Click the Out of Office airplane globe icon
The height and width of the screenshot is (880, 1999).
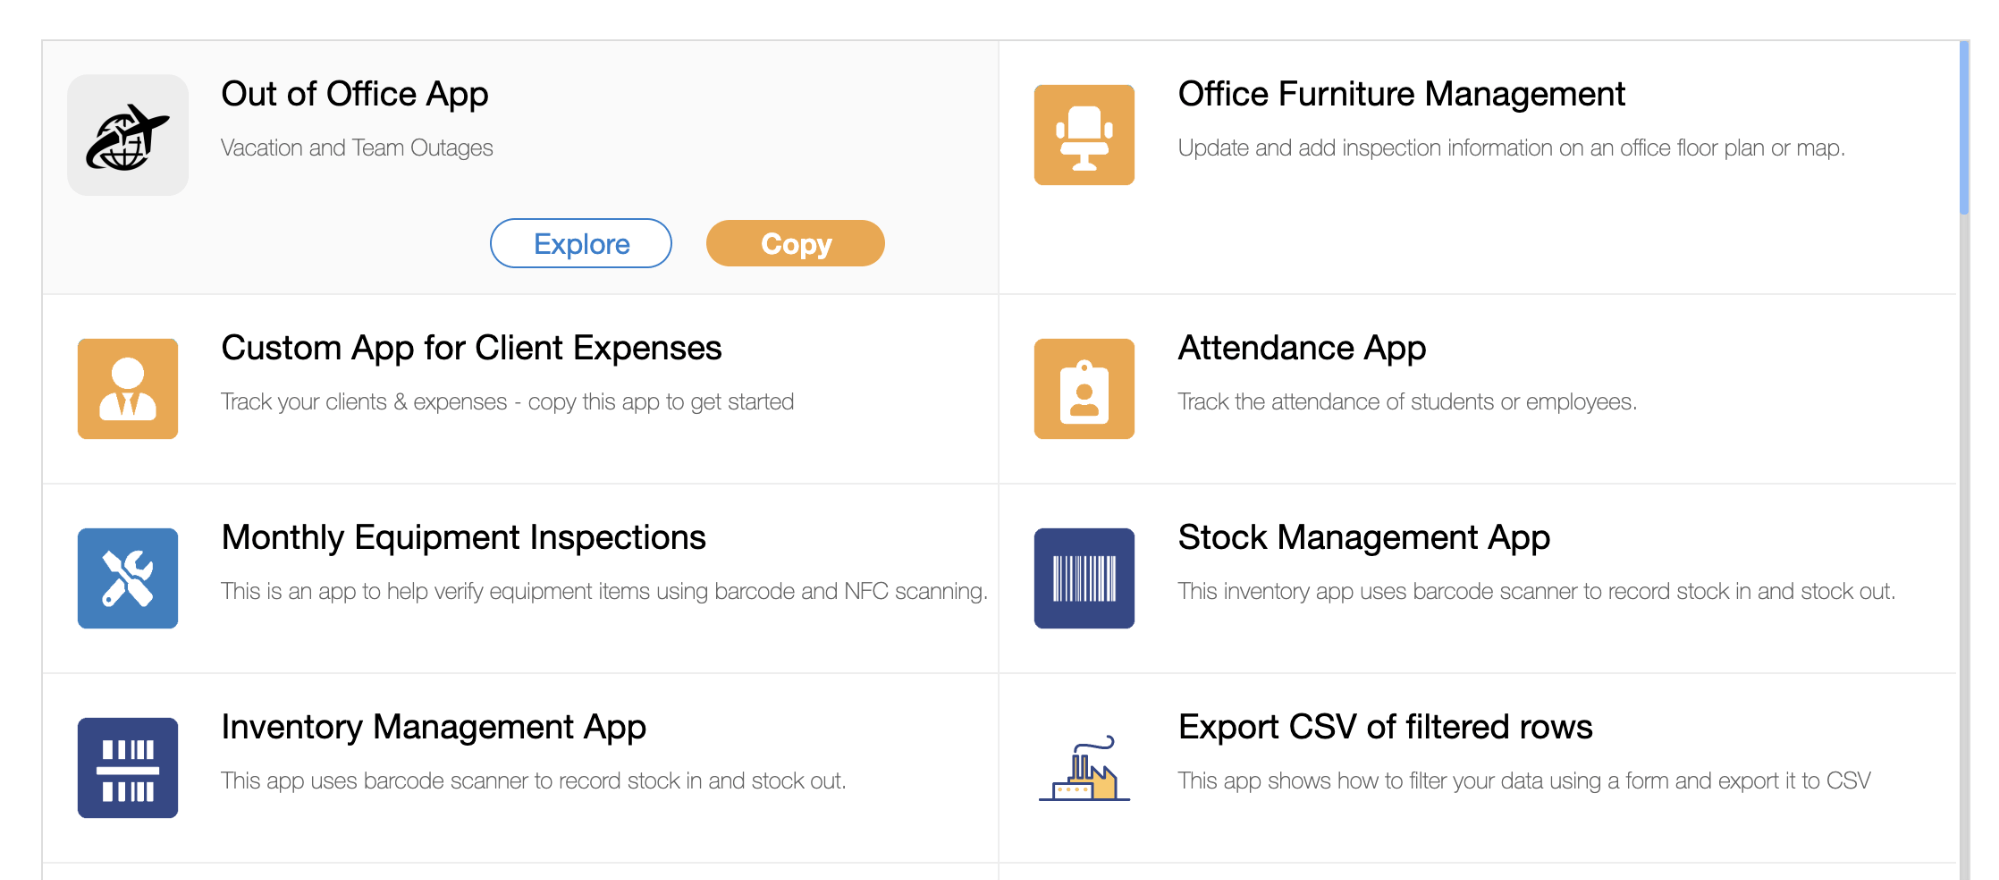click(127, 135)
